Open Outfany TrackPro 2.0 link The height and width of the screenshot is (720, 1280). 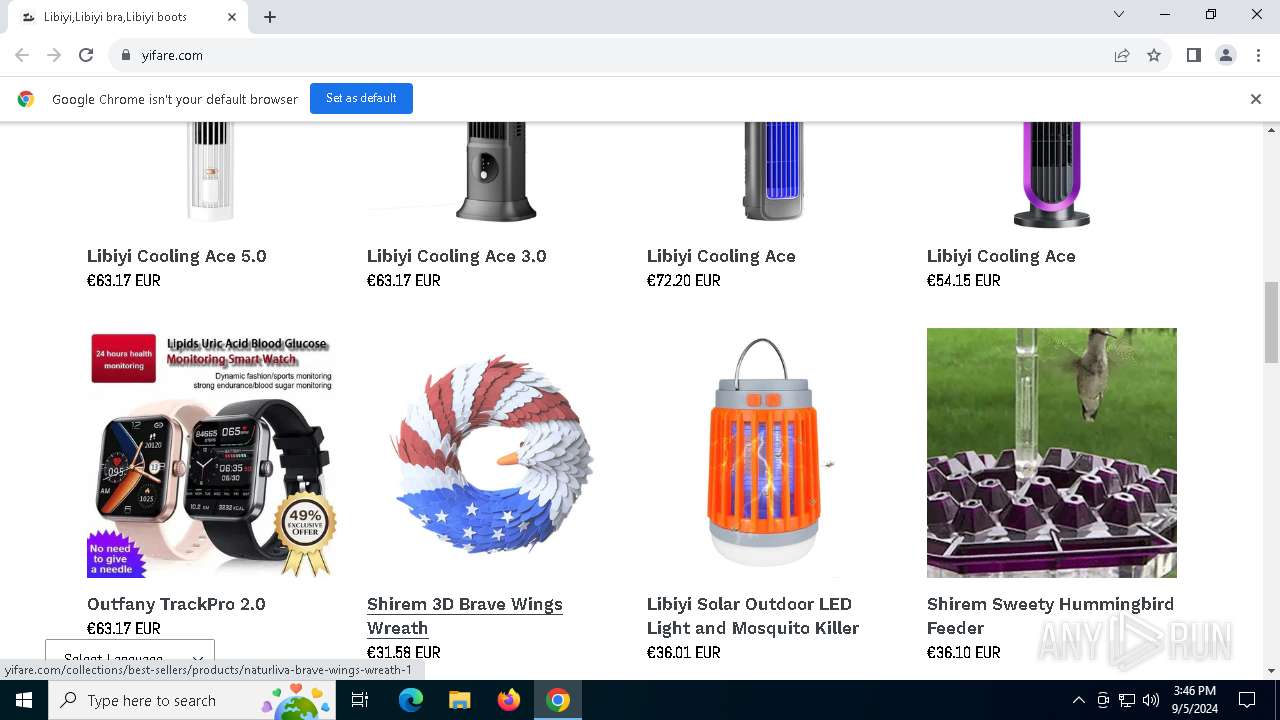coord(176,604)
